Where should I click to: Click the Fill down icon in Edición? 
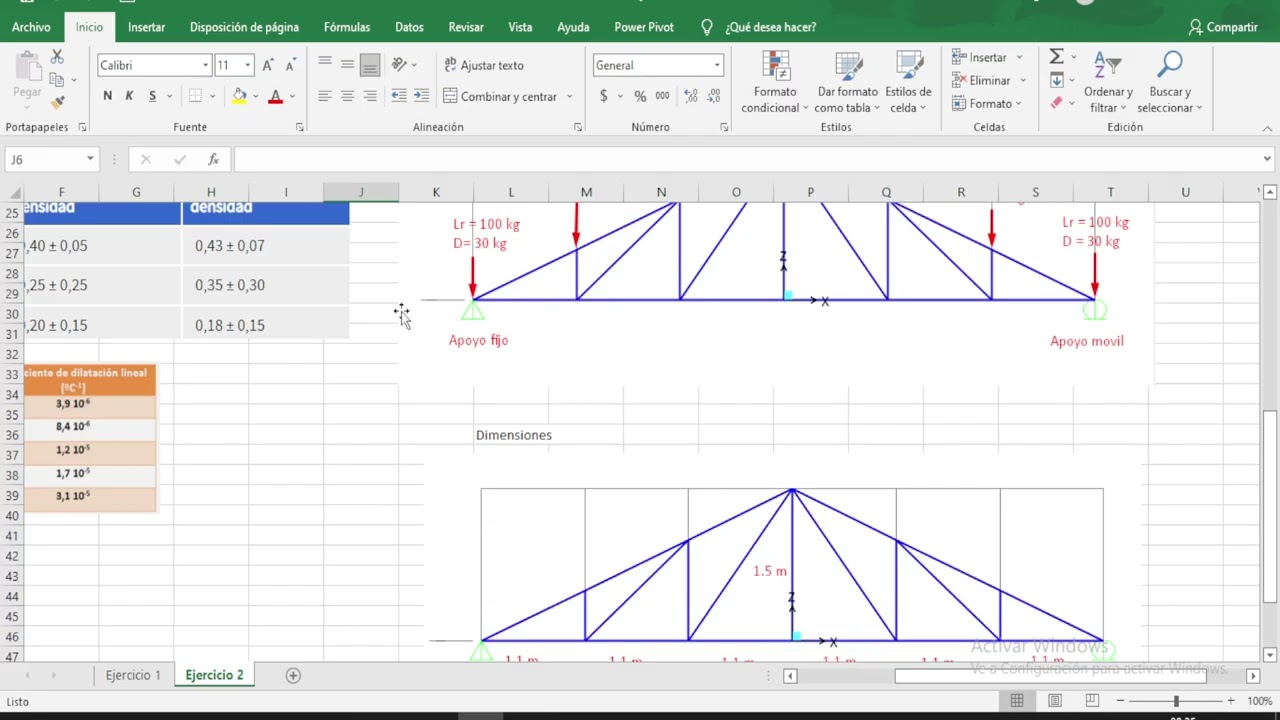click(1057, 80)
